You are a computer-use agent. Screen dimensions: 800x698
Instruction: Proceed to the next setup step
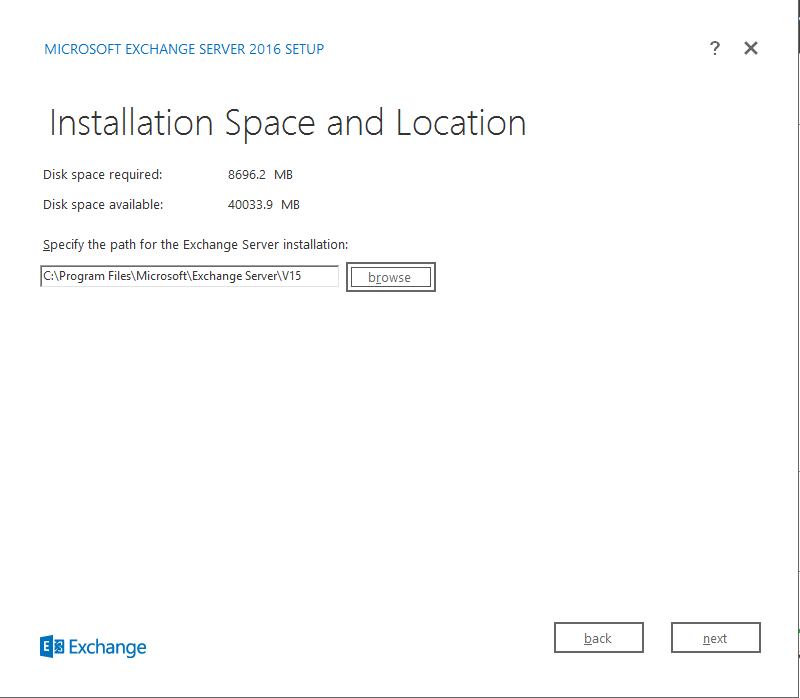click(x=715, y=638)
